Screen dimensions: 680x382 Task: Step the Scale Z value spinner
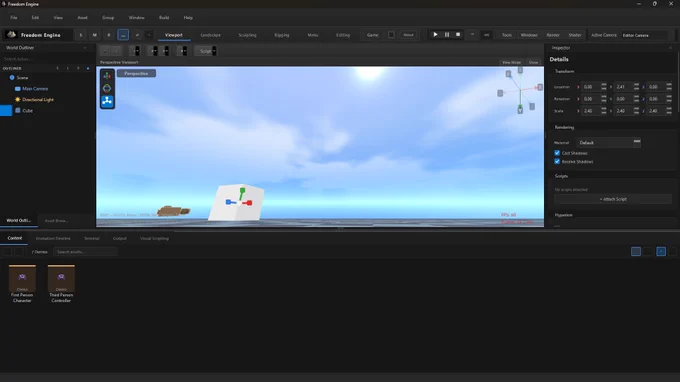click(x=669, y=111)
